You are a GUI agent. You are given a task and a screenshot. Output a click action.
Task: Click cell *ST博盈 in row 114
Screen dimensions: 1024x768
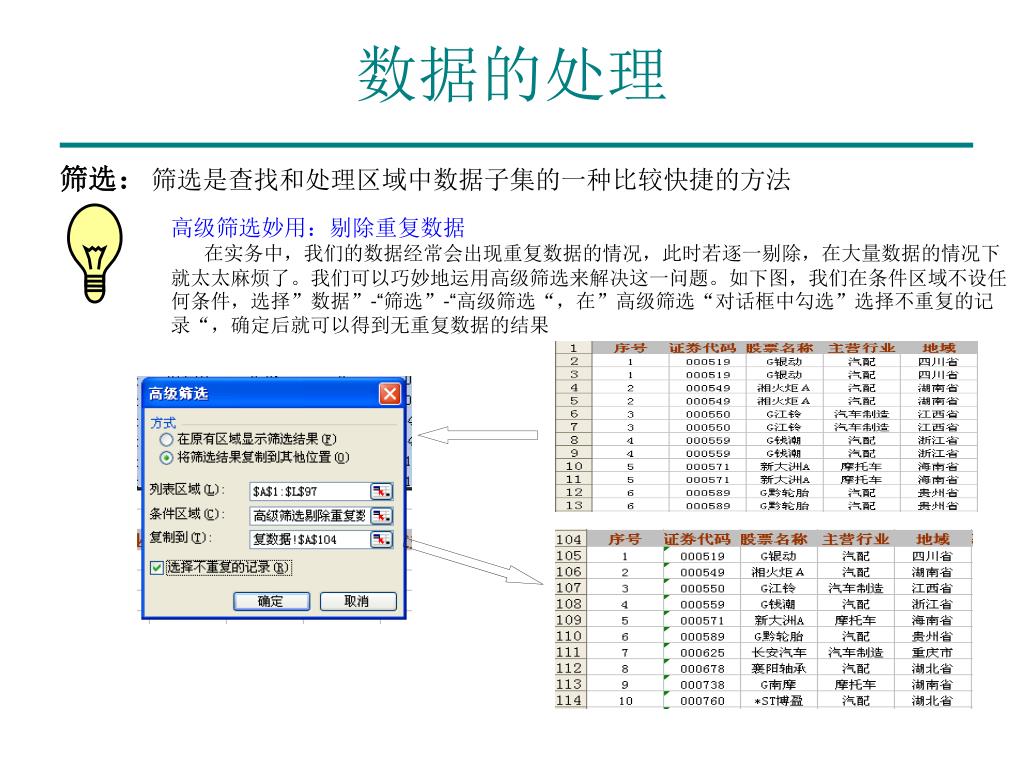point(779,701)
